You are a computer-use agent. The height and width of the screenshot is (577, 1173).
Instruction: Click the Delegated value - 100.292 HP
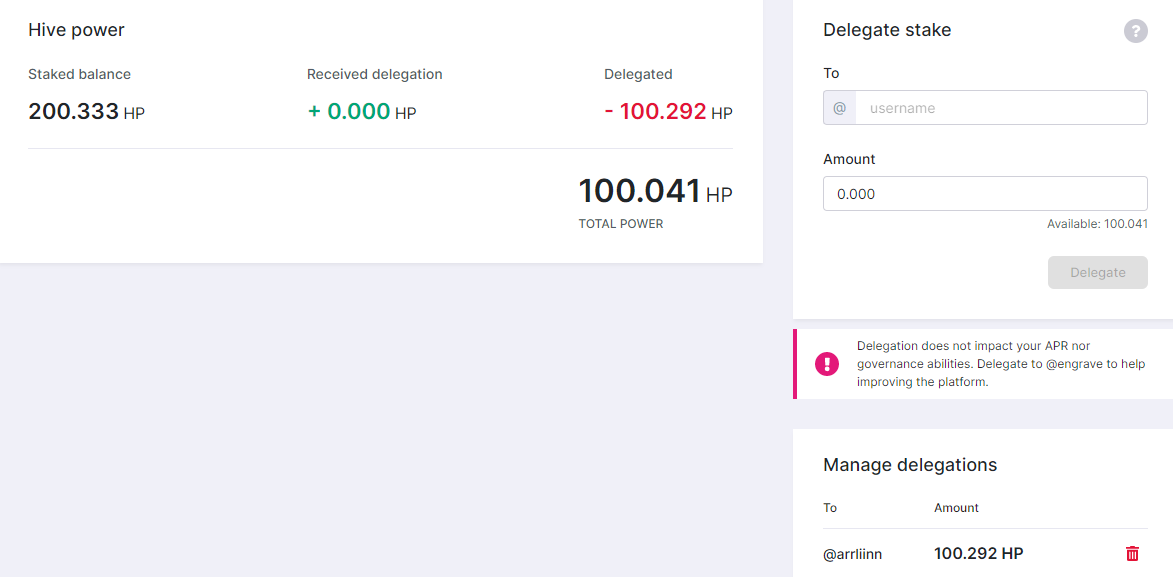pyautogui.click(x=668, y=112)
